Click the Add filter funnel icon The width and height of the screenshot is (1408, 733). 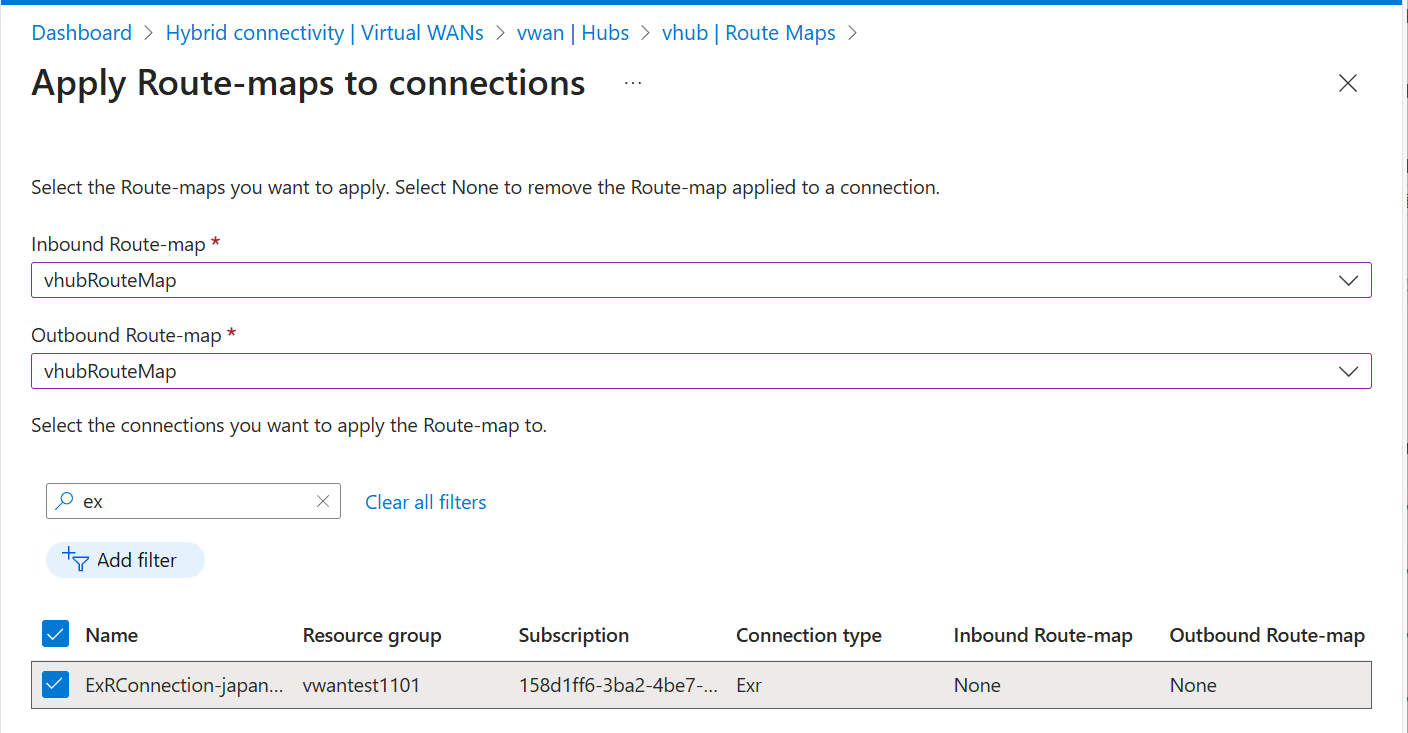click(x=76, y=560)
